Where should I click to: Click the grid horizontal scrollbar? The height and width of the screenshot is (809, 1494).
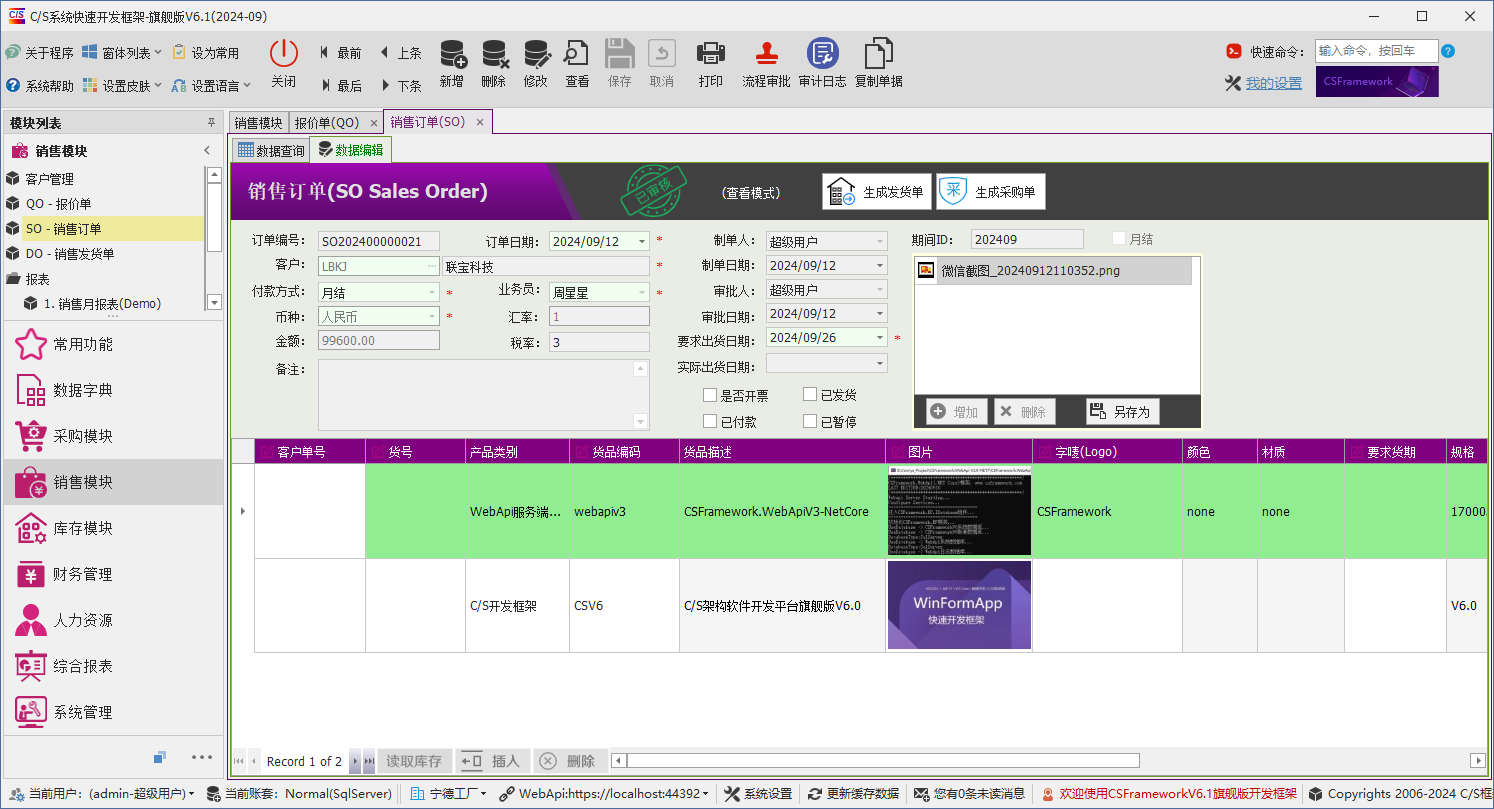coord(1047,761)
